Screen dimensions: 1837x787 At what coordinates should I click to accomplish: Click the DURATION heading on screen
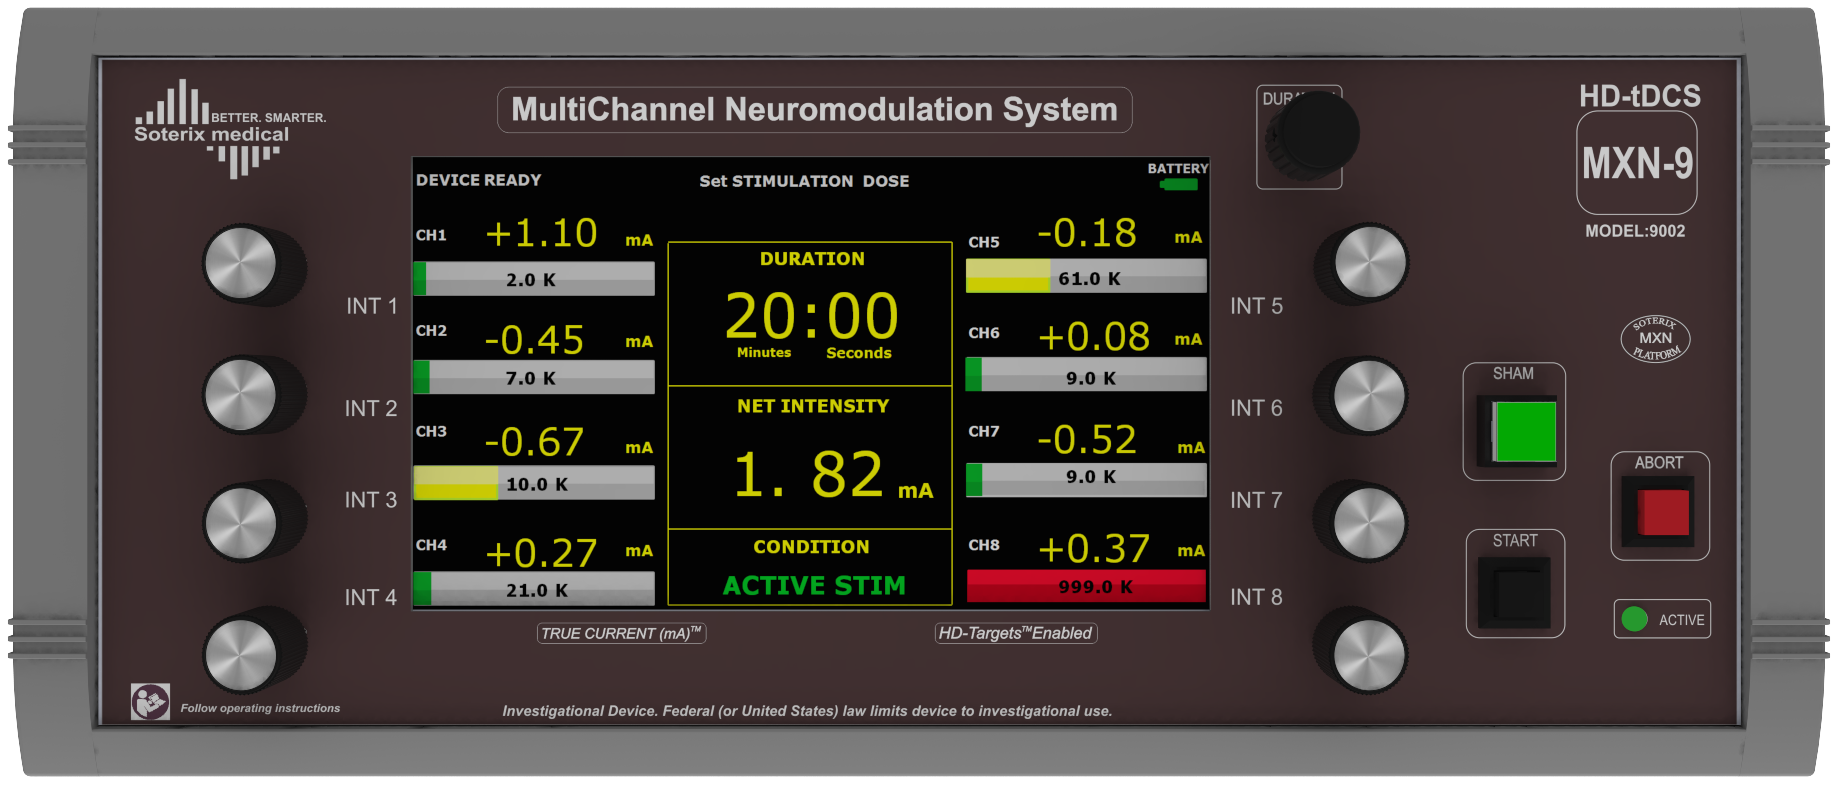coord(812,259)
